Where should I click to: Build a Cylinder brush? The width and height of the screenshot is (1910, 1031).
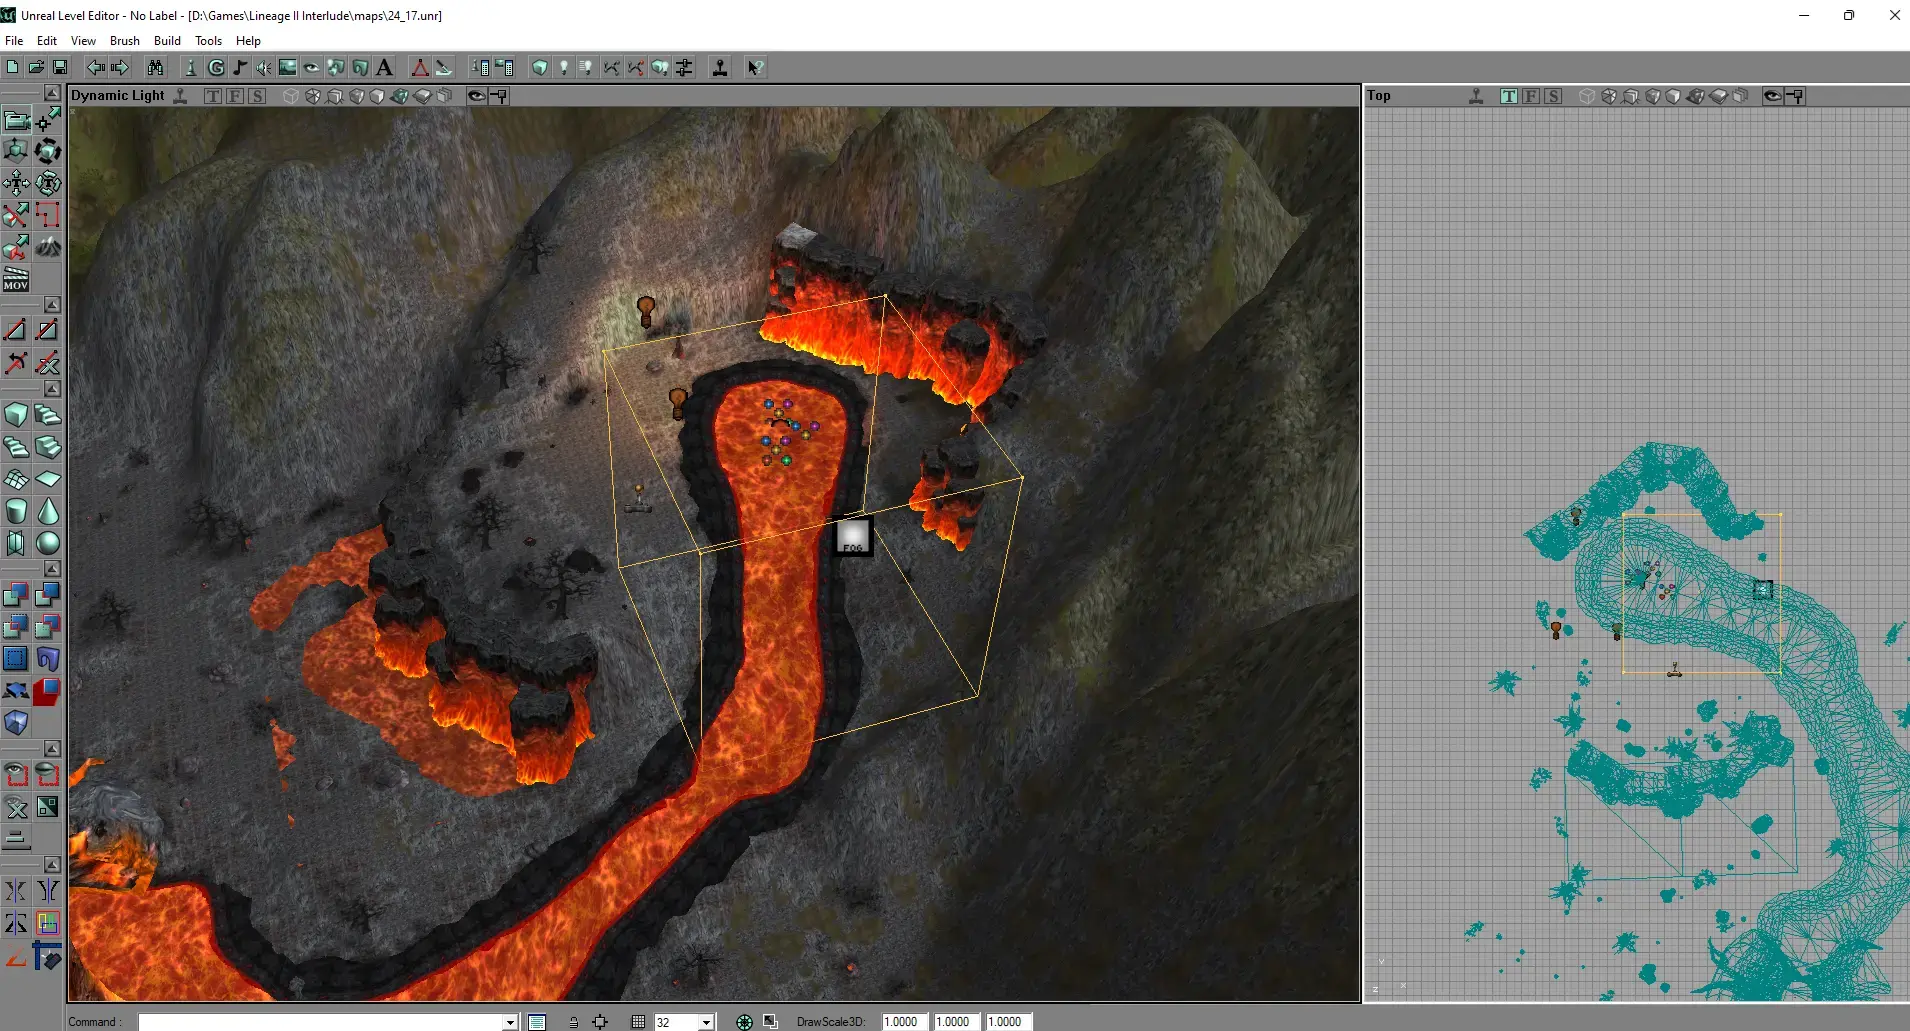click(16, 511)
